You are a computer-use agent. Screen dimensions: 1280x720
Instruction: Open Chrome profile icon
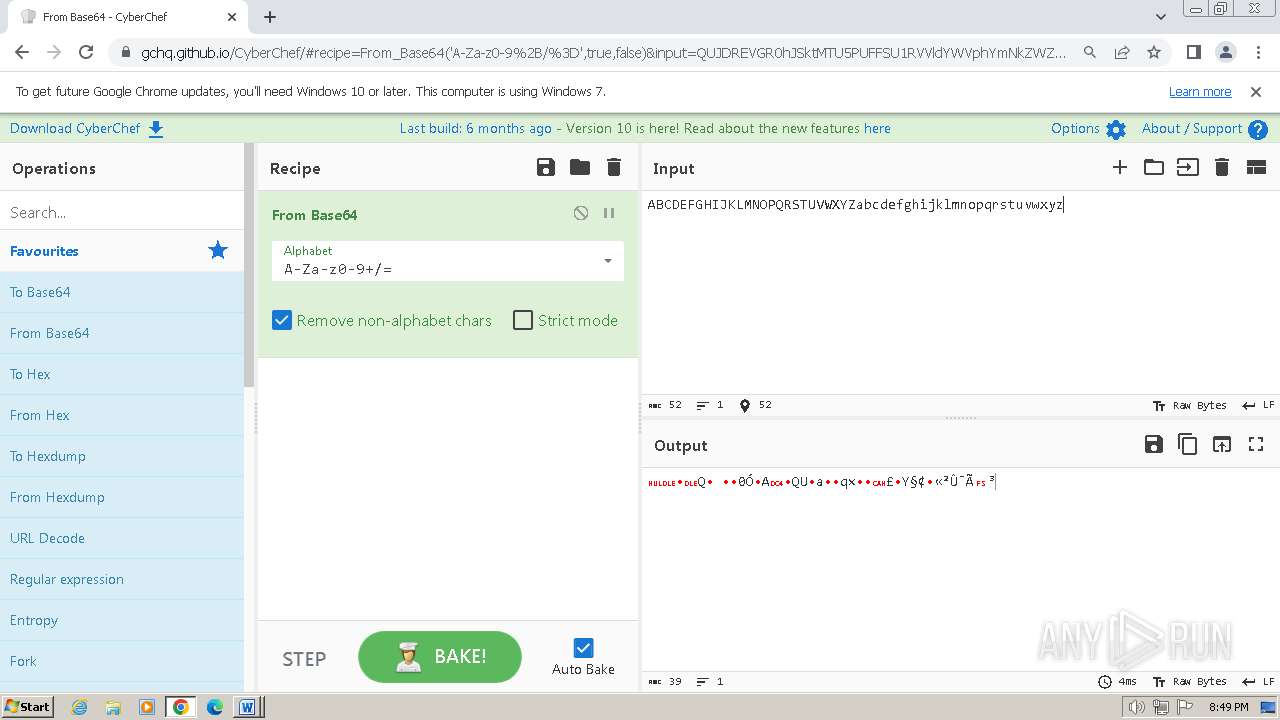[1225, 52]
